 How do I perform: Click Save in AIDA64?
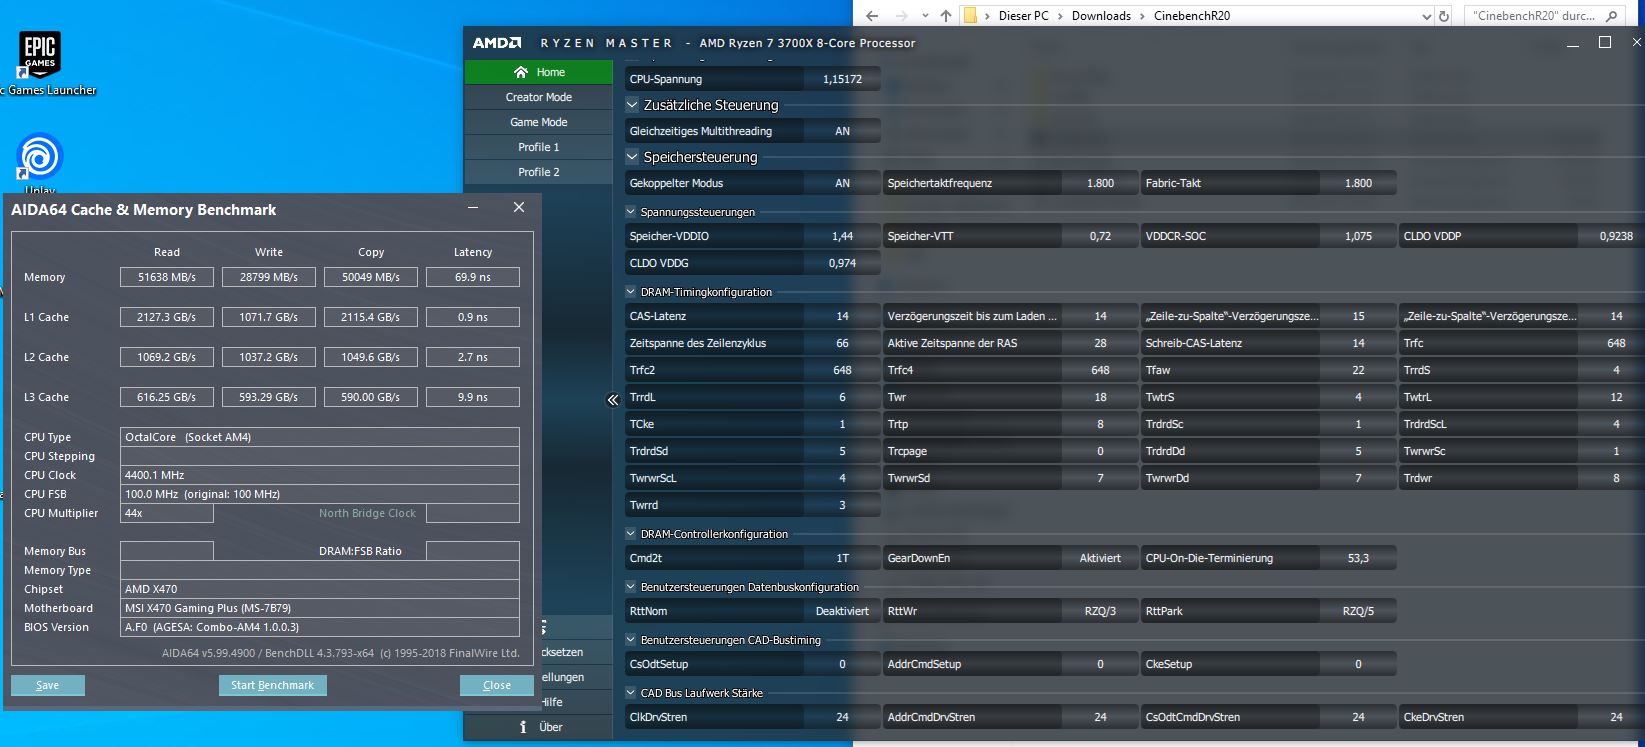(48, 685)
